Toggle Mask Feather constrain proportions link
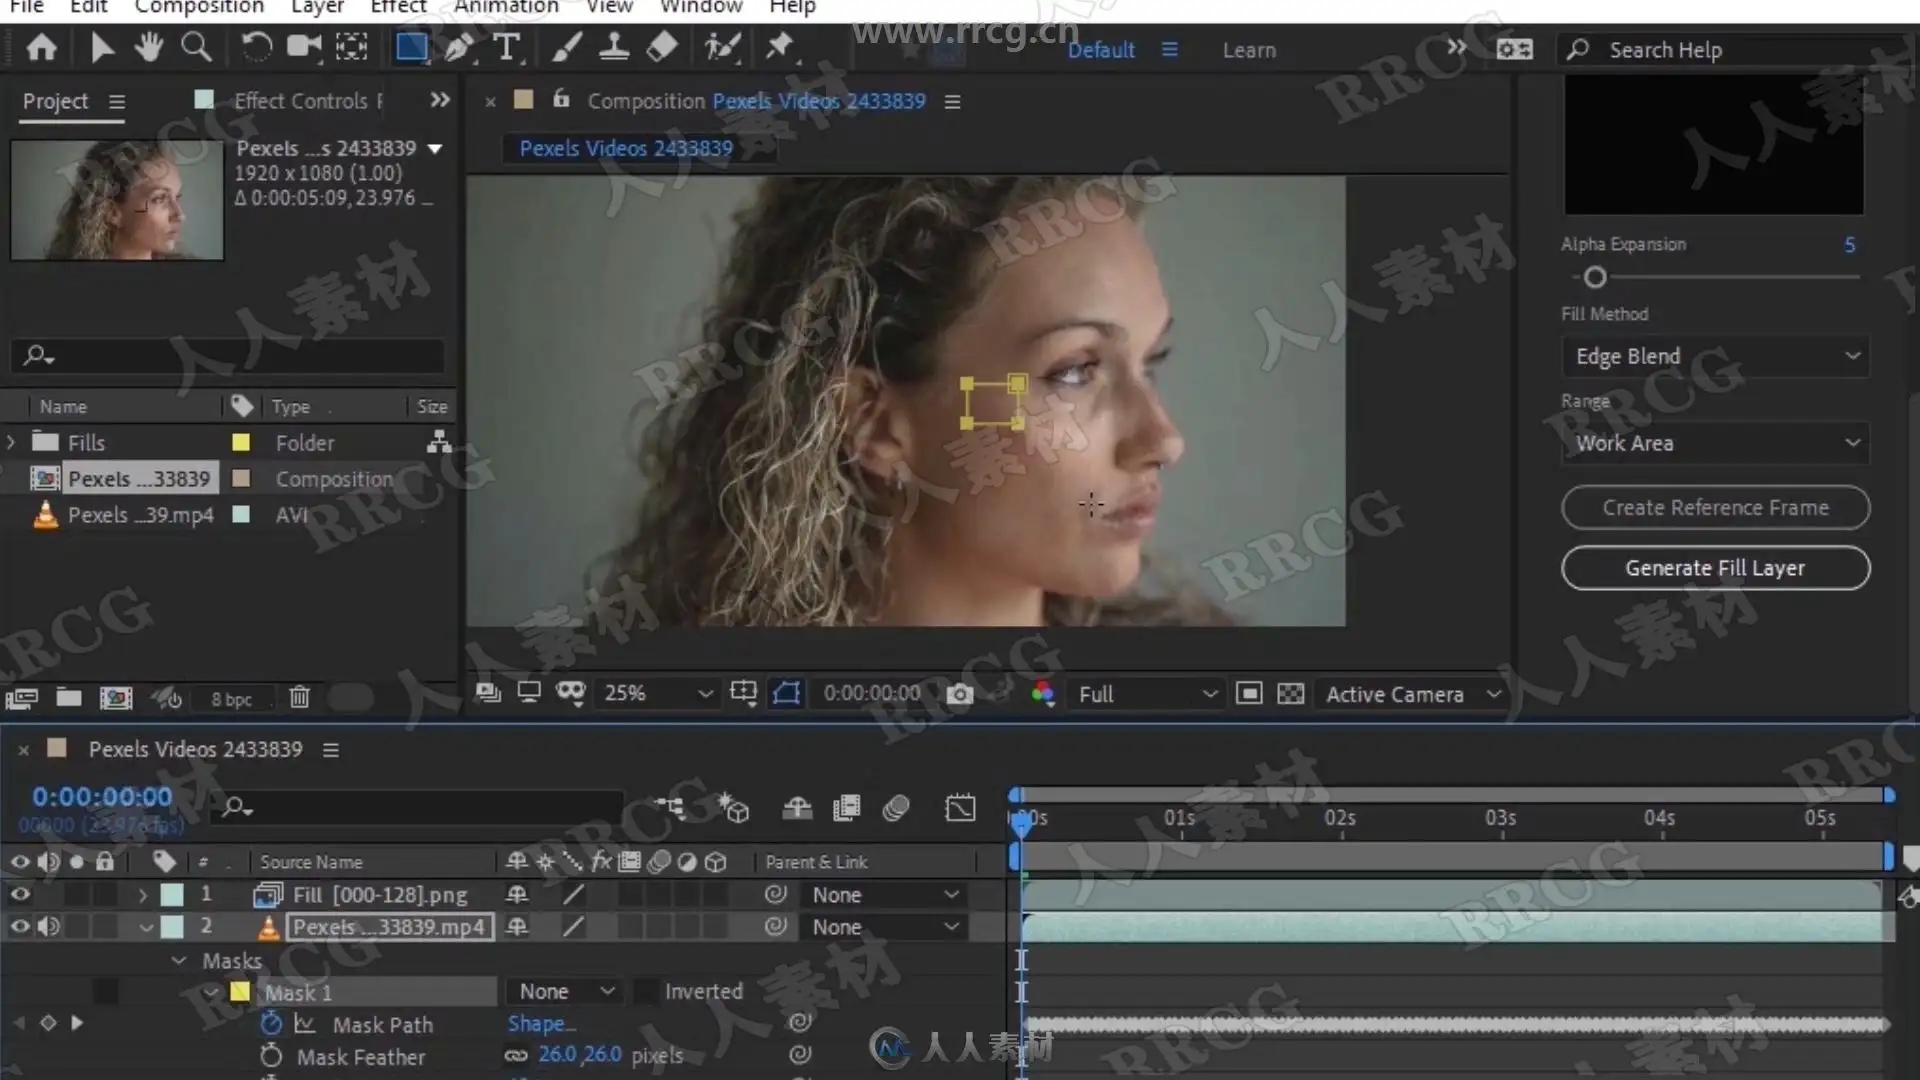 click(516, 1055)
